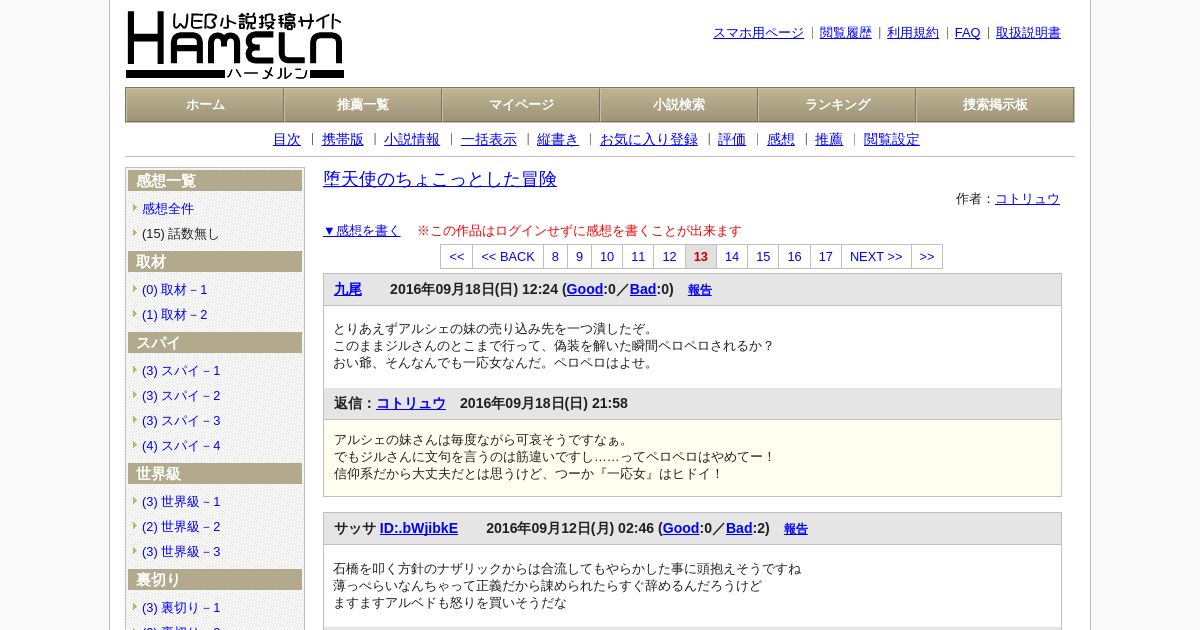Open sidebar item (1) 取材－2
The image size is (1200, 630).
click(175, 315)
